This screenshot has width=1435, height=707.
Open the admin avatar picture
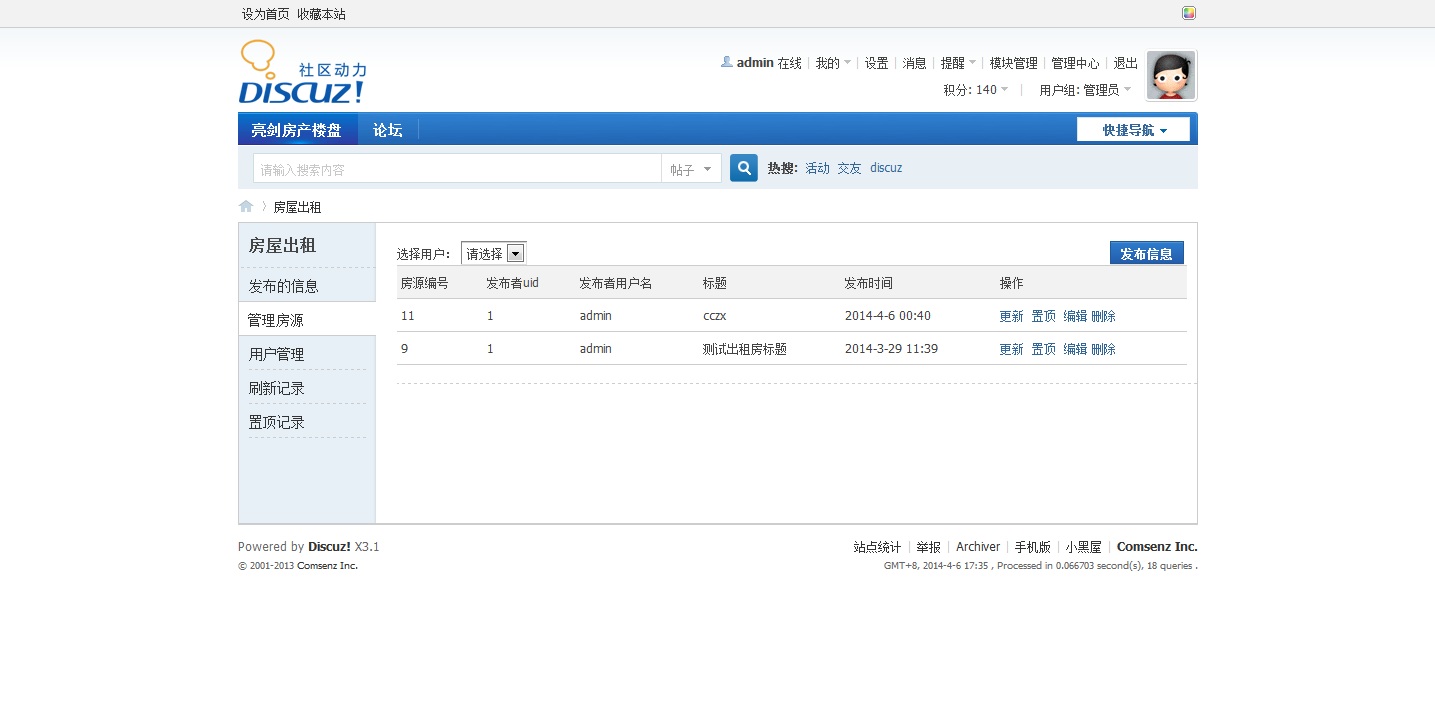(1171, 76)
